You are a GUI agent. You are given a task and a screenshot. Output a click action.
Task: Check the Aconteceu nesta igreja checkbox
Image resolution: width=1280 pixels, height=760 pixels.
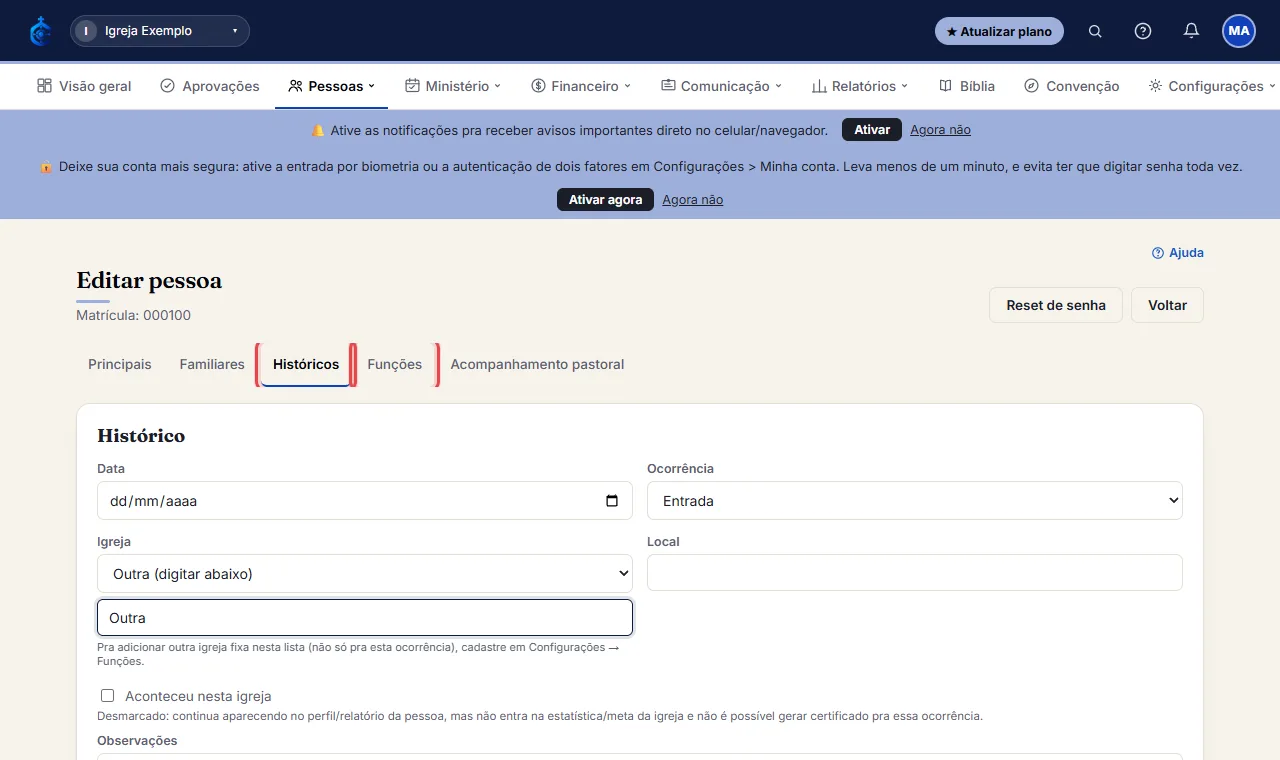point(107,696)
